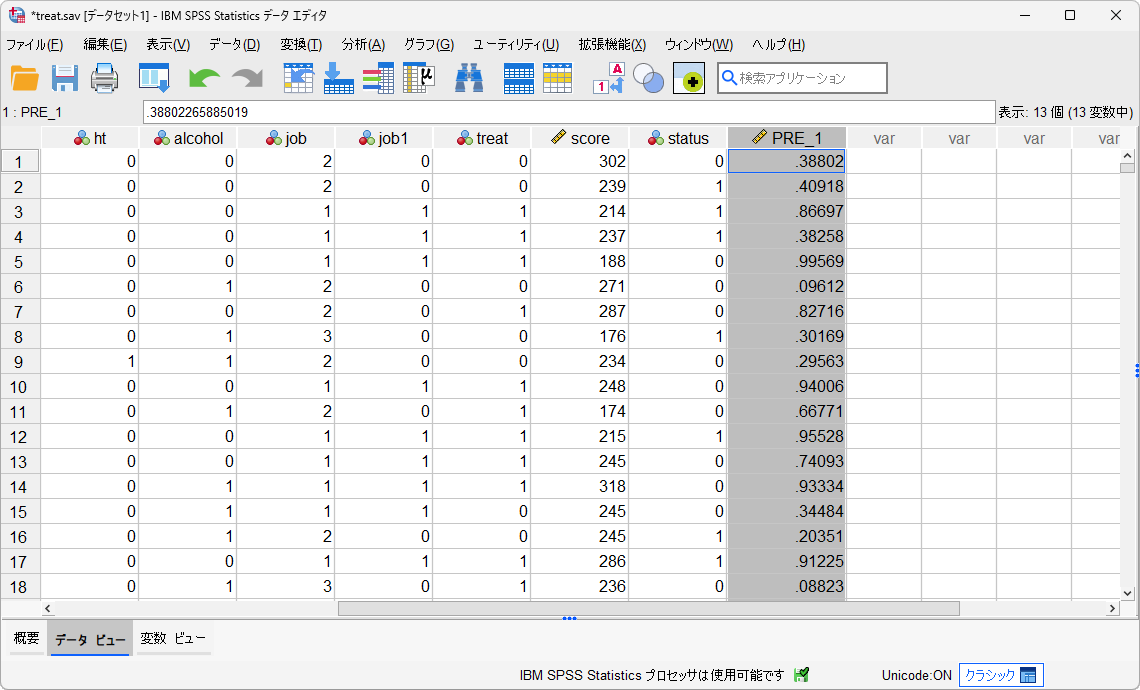Click the クラシック view button
1140x690 pixels.
1001,675
